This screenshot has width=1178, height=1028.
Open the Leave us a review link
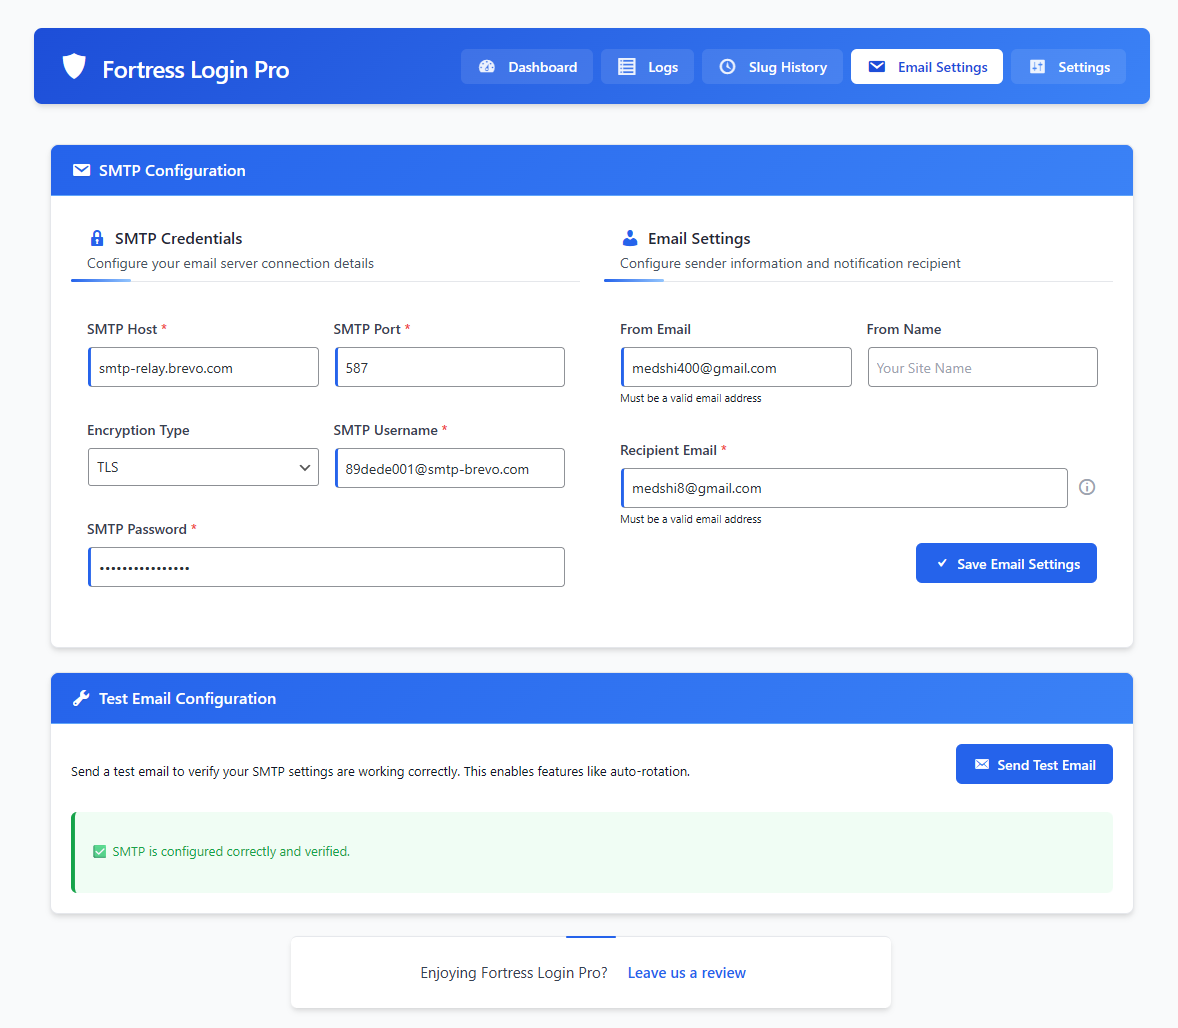(x=687, y=972)
